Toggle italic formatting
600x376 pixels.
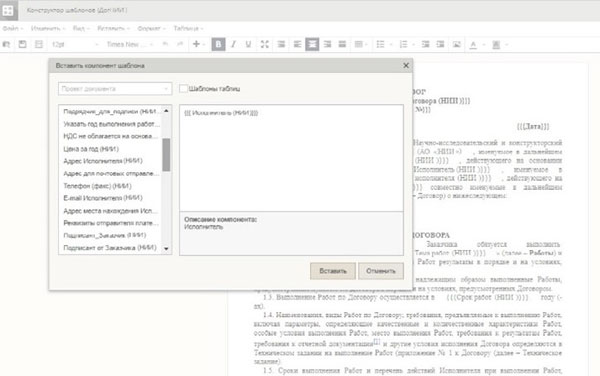(x=233, y=44)
